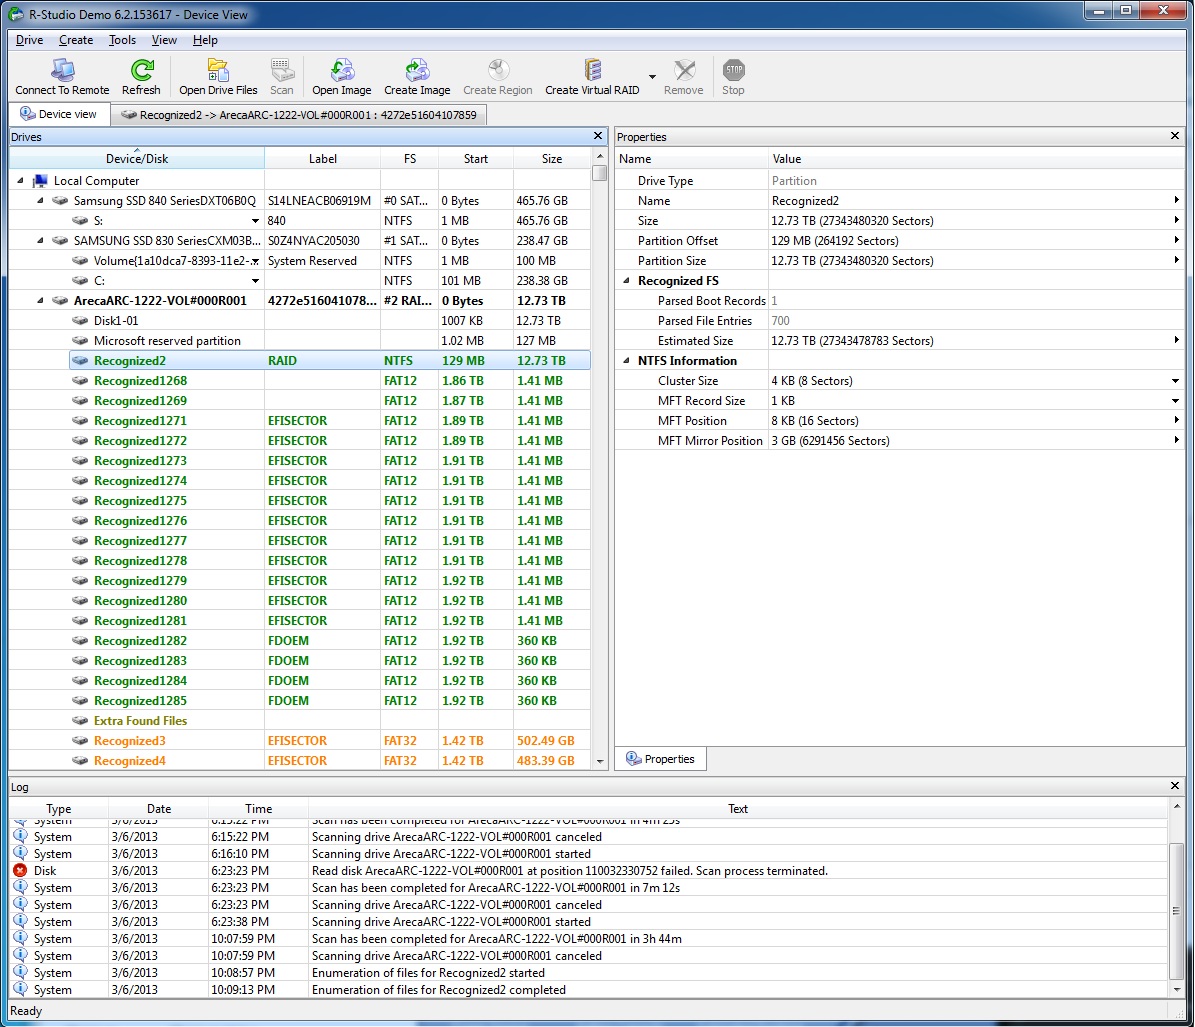Open the Help menu
This screenshot has height=1027, width=1195.
click(205, 40)
